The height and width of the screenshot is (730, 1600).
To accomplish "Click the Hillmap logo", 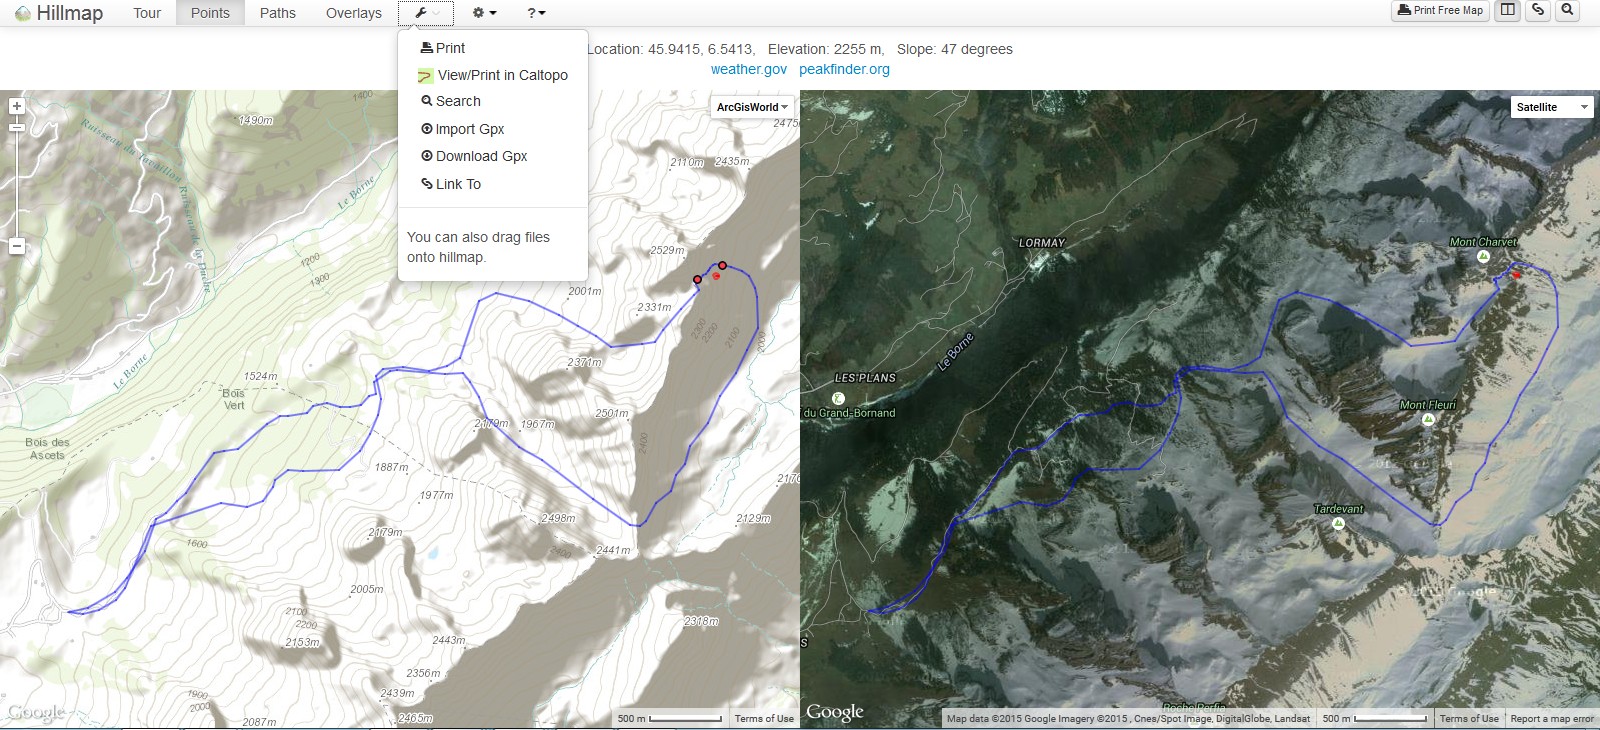I will 59,13.
